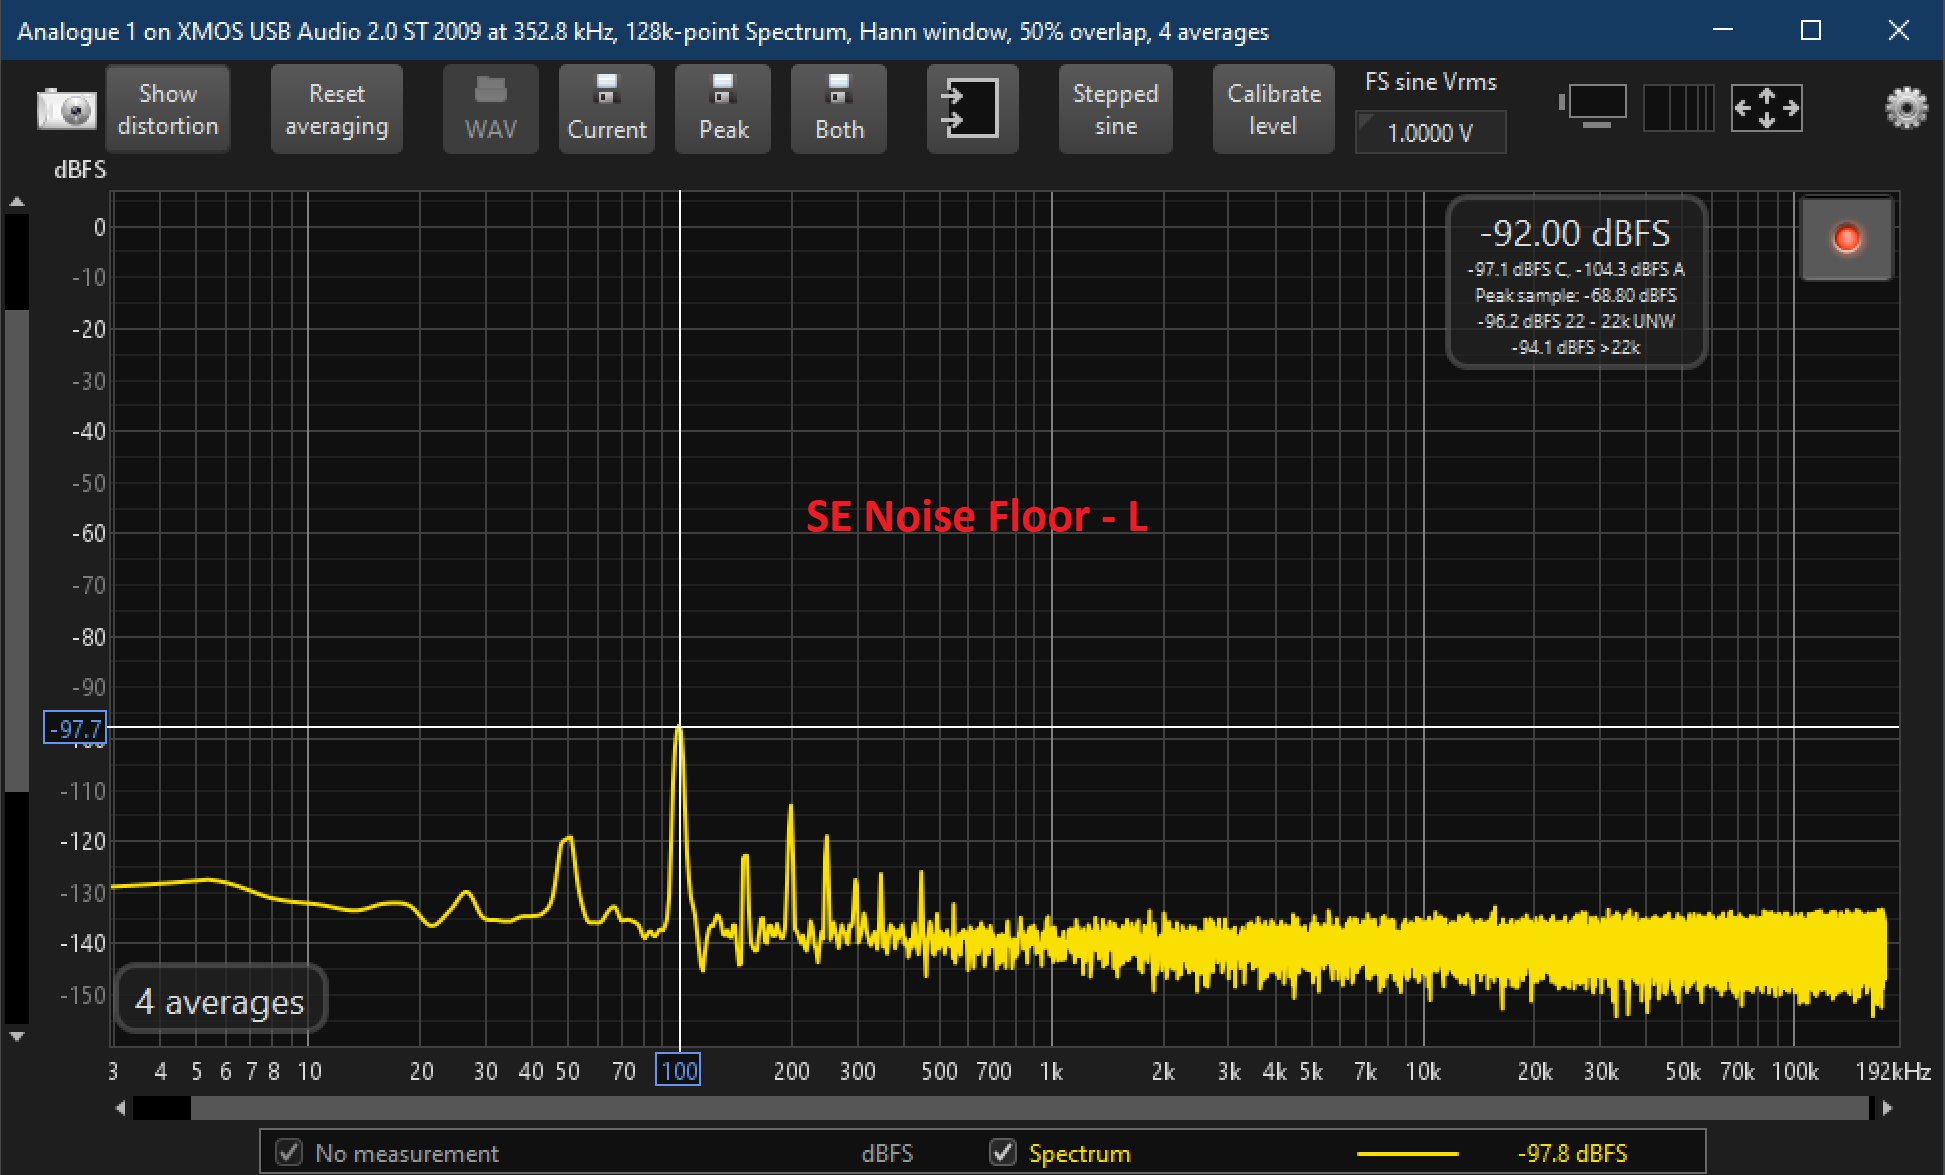Image resolution: width=1945 pixels, height=1175 pixels.
Task: Click the -92.00 dBFS level readout
Action: 1575,233
